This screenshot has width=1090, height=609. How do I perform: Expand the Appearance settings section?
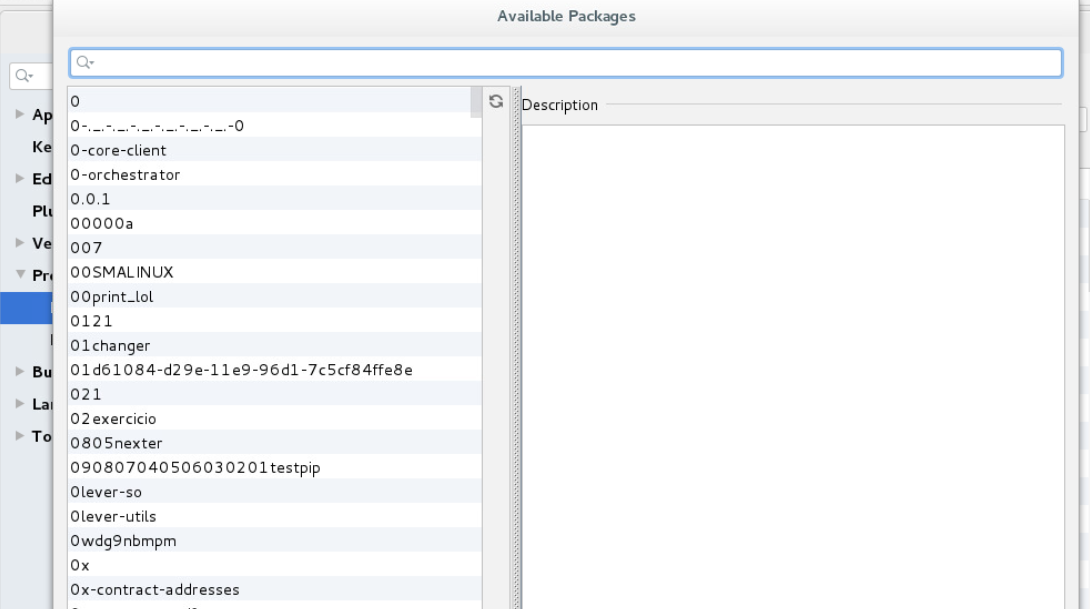pyautogui.click(x=18, y=115)
